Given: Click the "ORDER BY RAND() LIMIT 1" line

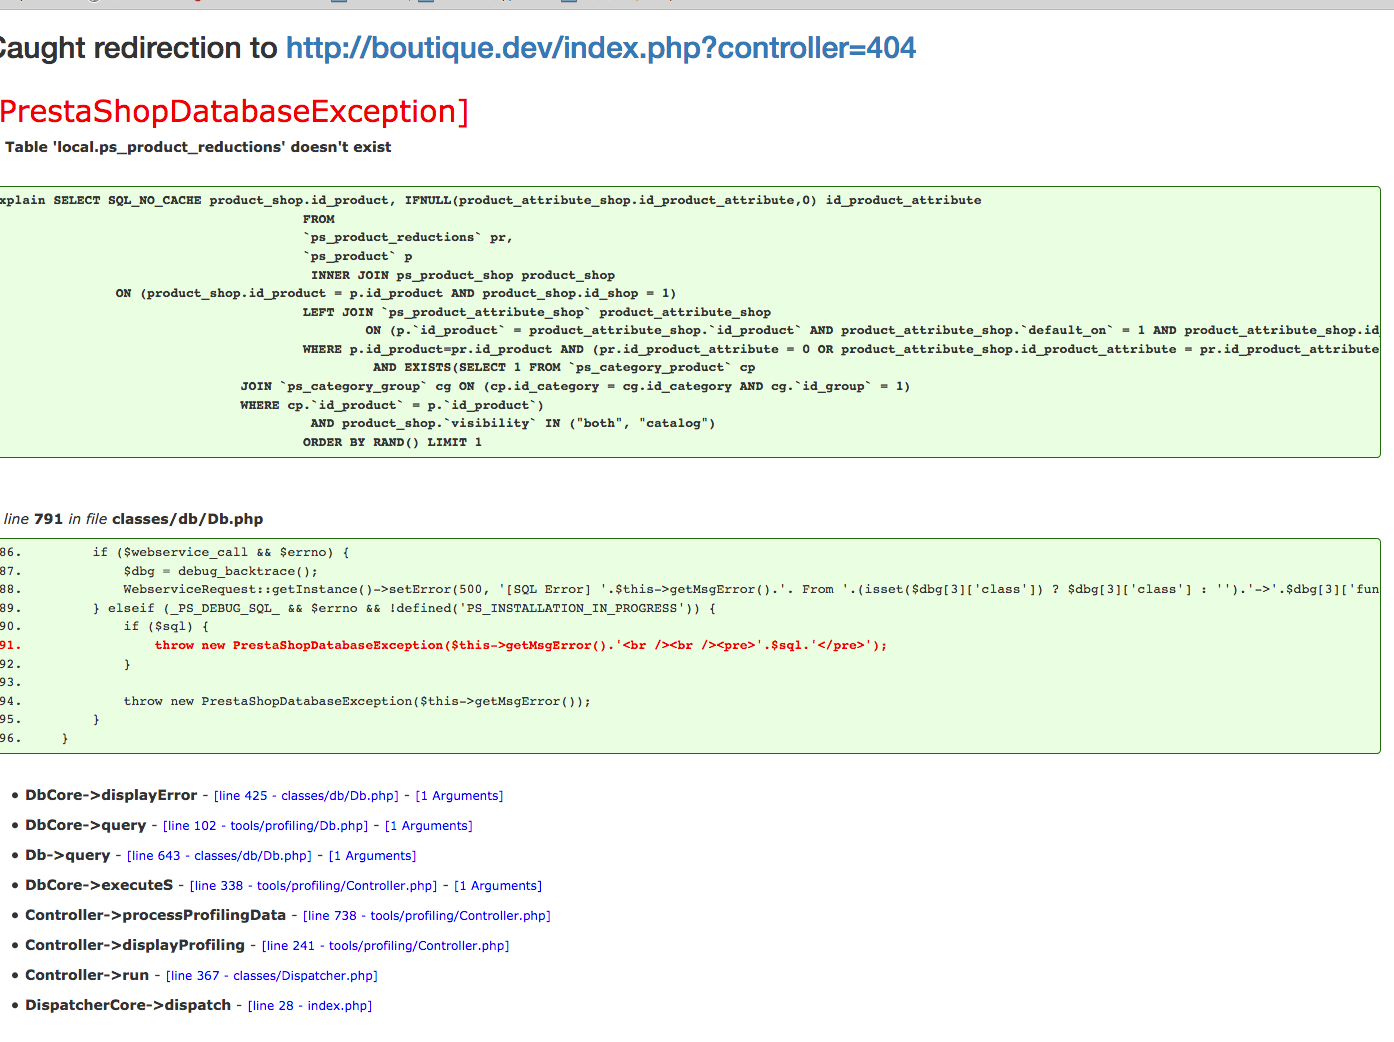Looking at the screenshot, I should [x=392, y=442].
